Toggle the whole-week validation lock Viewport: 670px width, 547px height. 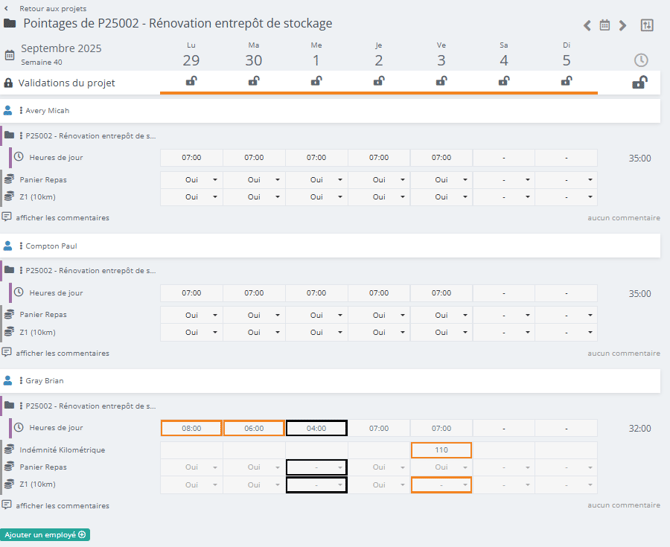point(639,83)
